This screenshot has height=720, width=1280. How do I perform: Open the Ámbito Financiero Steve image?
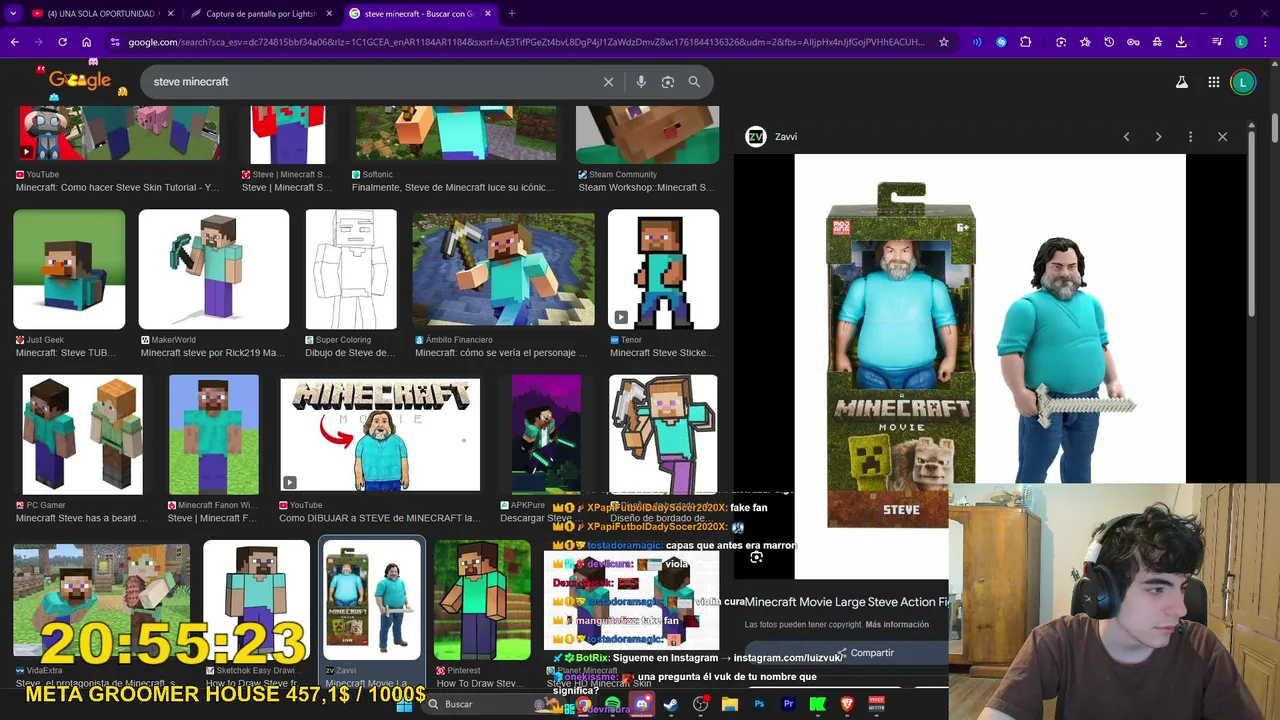(x=503, y=269)
